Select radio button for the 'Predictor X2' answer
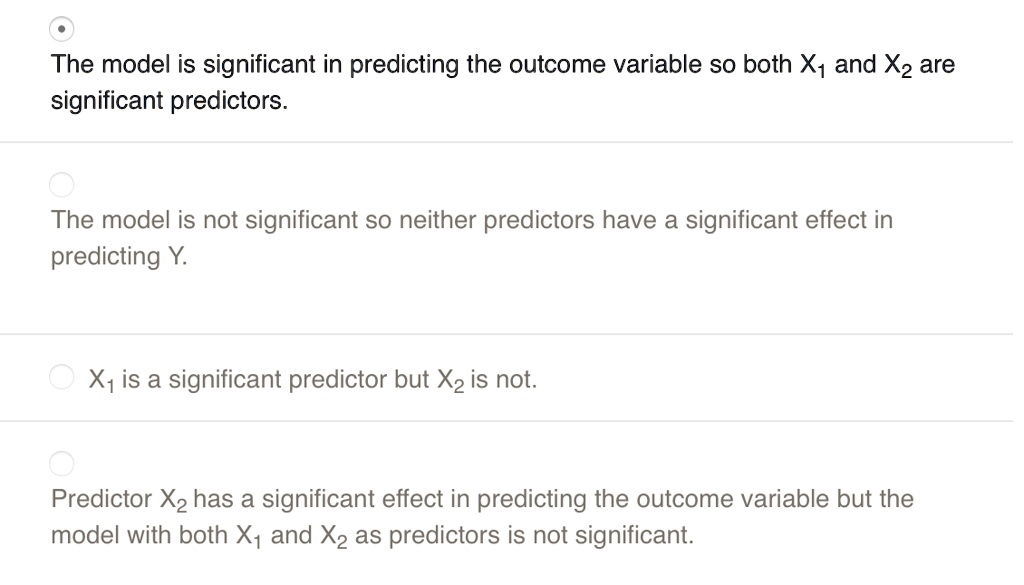1024x585 pixels. point(62,464)
